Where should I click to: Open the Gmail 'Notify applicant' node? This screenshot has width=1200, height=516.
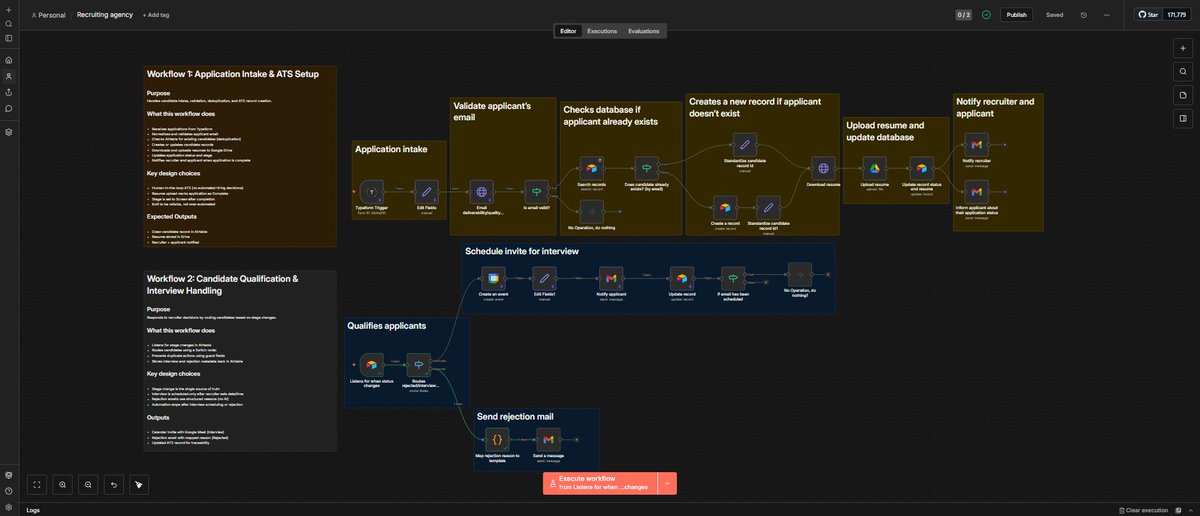tap(611, 279)
